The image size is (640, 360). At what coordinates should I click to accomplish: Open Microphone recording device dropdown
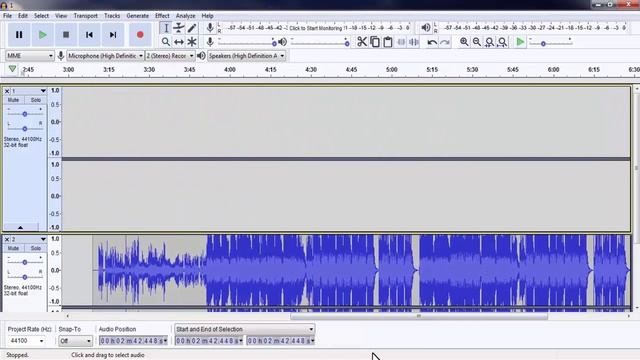click(105, 56)
